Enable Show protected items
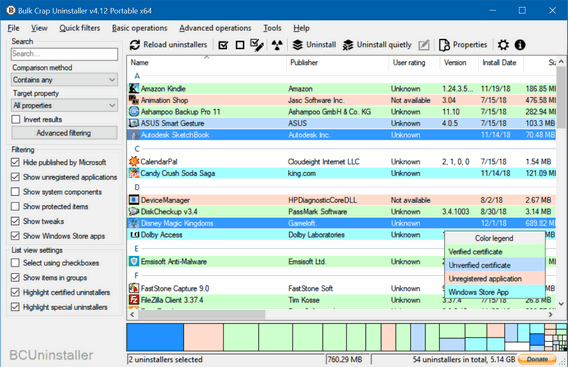Screen dimensions: 568x367 click(15, 207)
